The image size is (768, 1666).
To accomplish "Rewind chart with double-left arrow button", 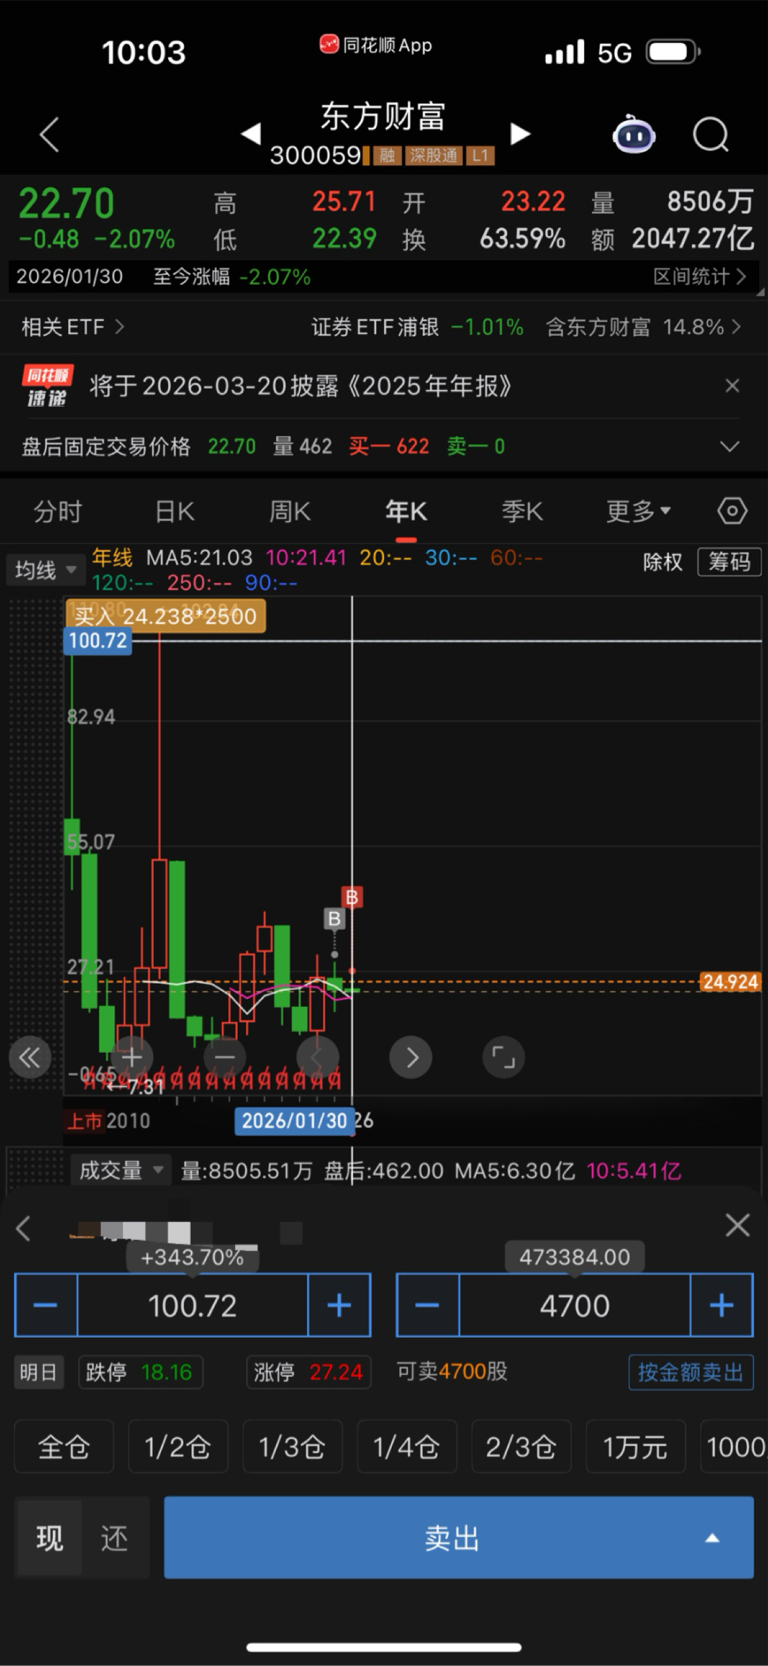I will coord(30,1058).
